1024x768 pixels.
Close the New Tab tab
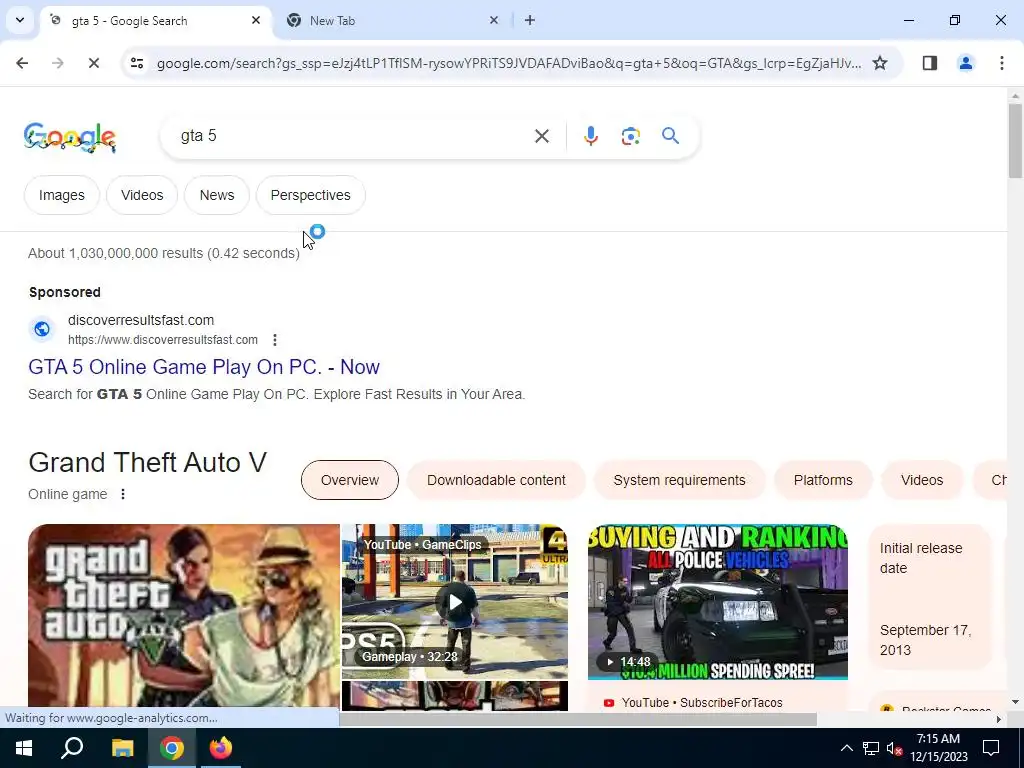click(494, 20)
